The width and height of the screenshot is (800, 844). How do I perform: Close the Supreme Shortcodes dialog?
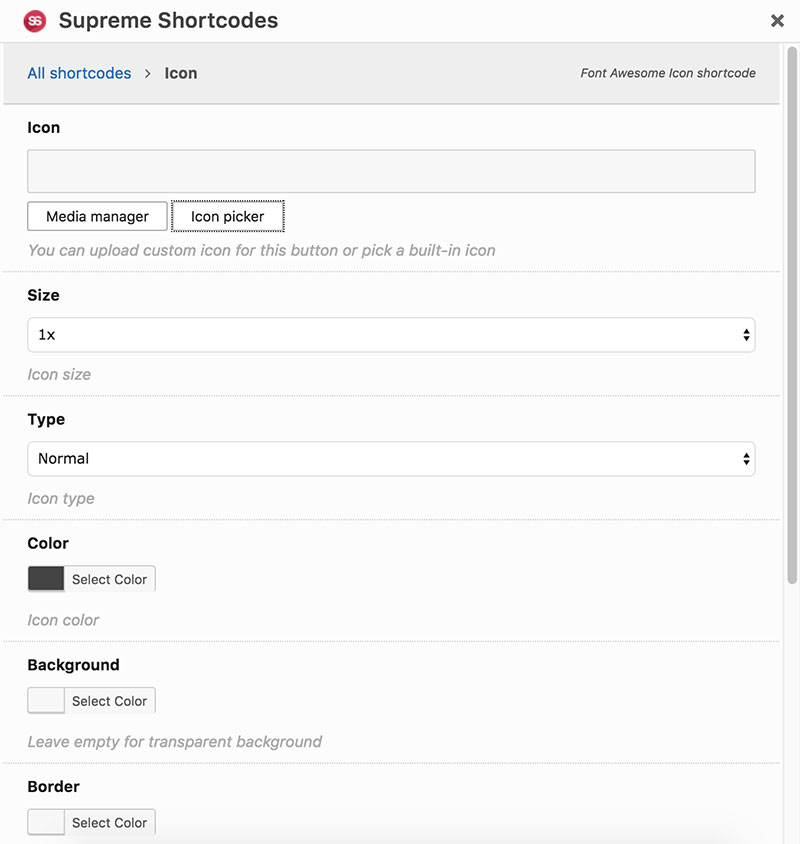[777, 21]
